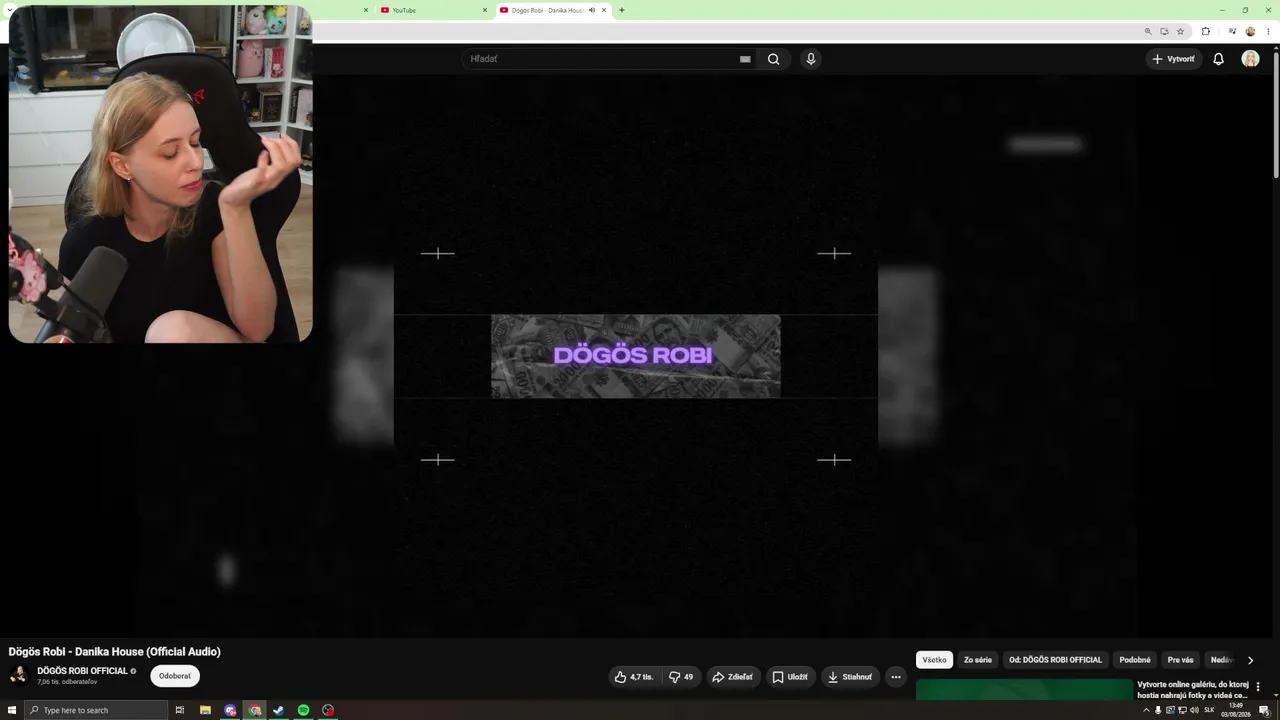Open File Explorer from the taskbar

(x=206, y=710)
